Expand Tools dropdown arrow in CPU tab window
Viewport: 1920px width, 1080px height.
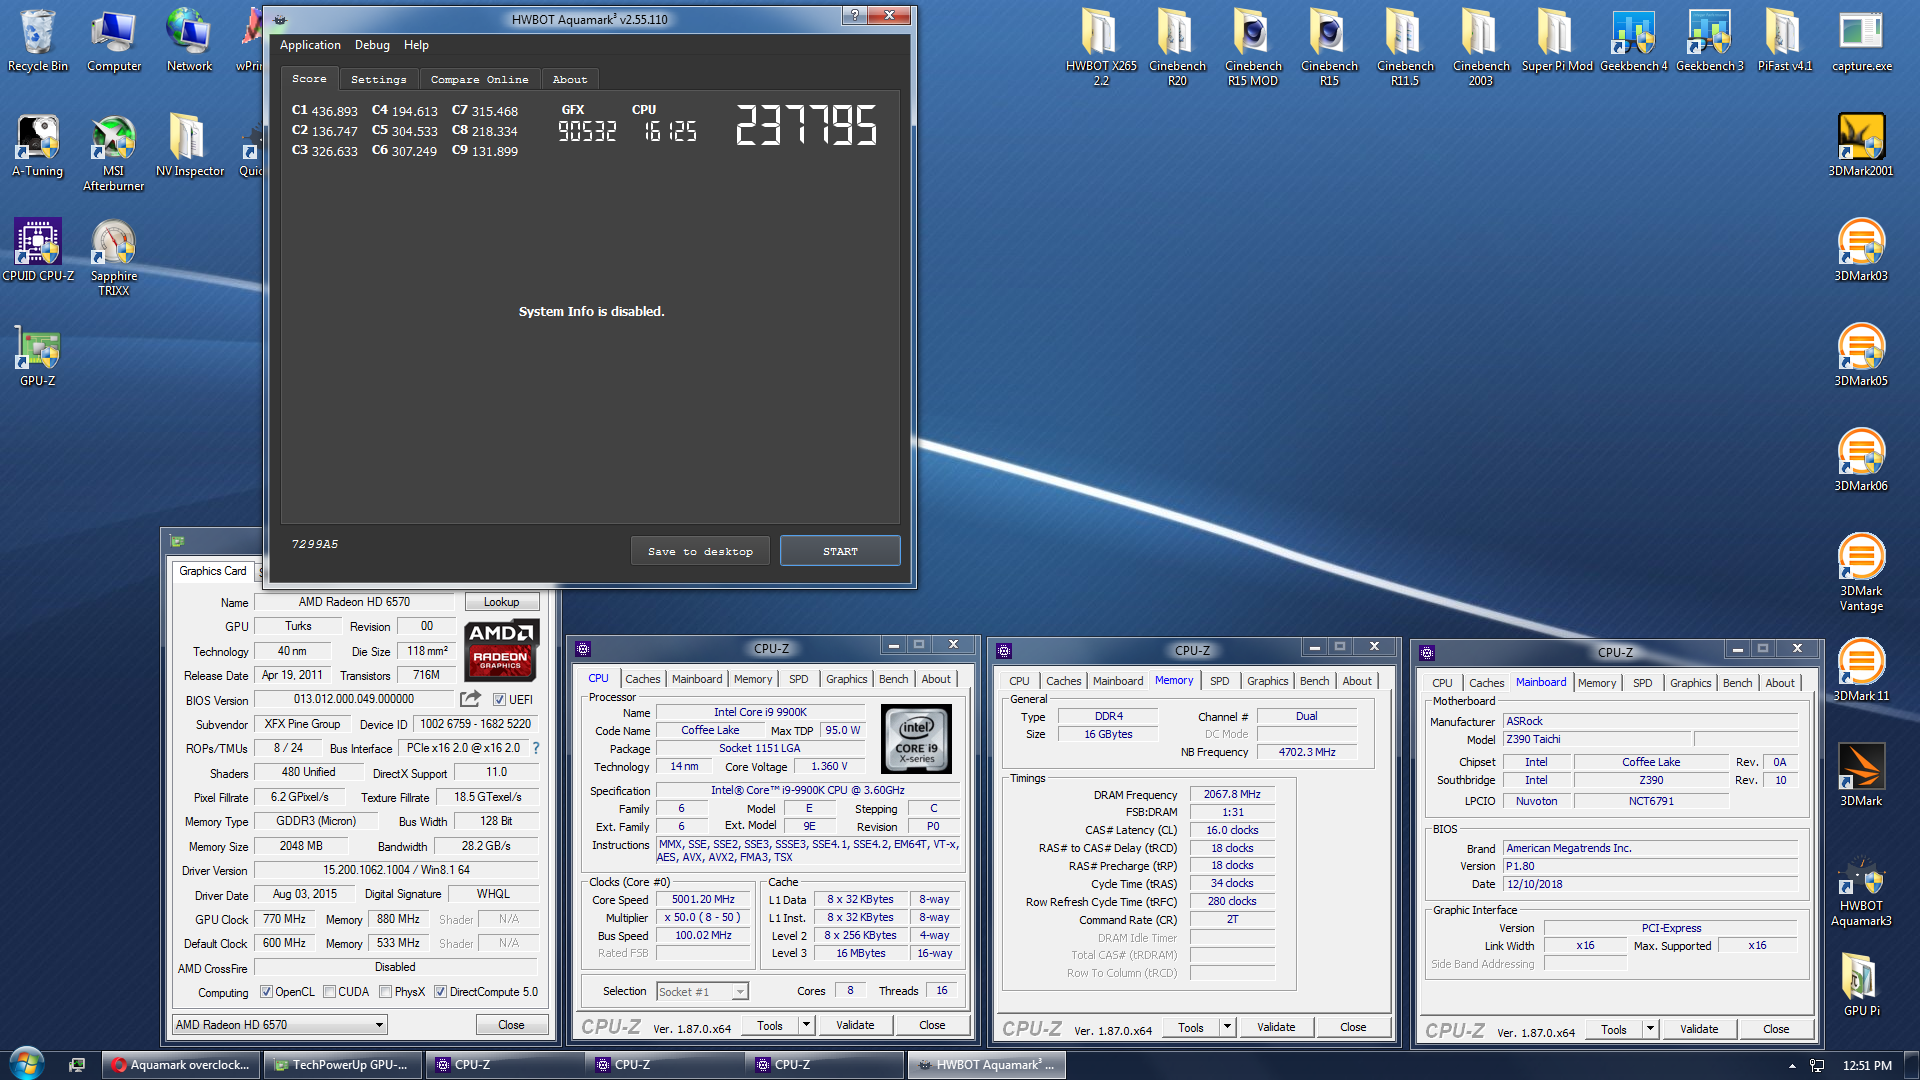coord(806,1025)
